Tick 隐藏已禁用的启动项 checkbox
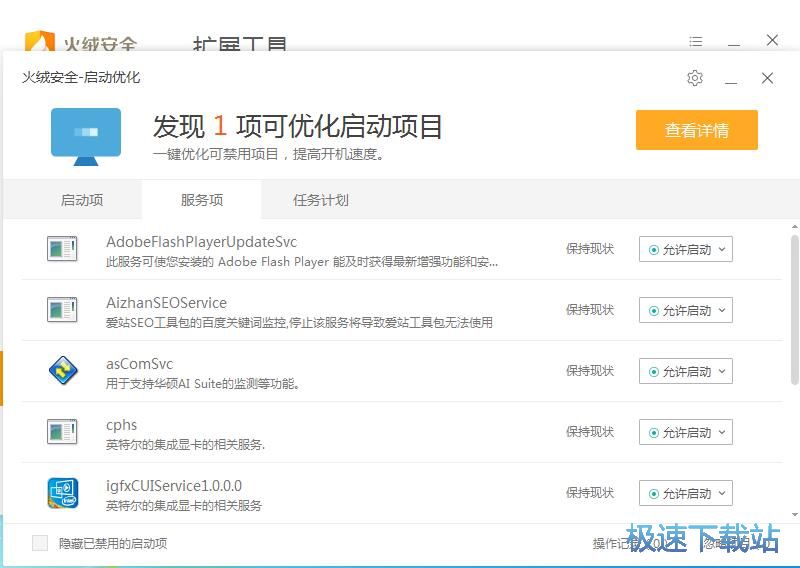The image size is (800, 568). (40, 543)
